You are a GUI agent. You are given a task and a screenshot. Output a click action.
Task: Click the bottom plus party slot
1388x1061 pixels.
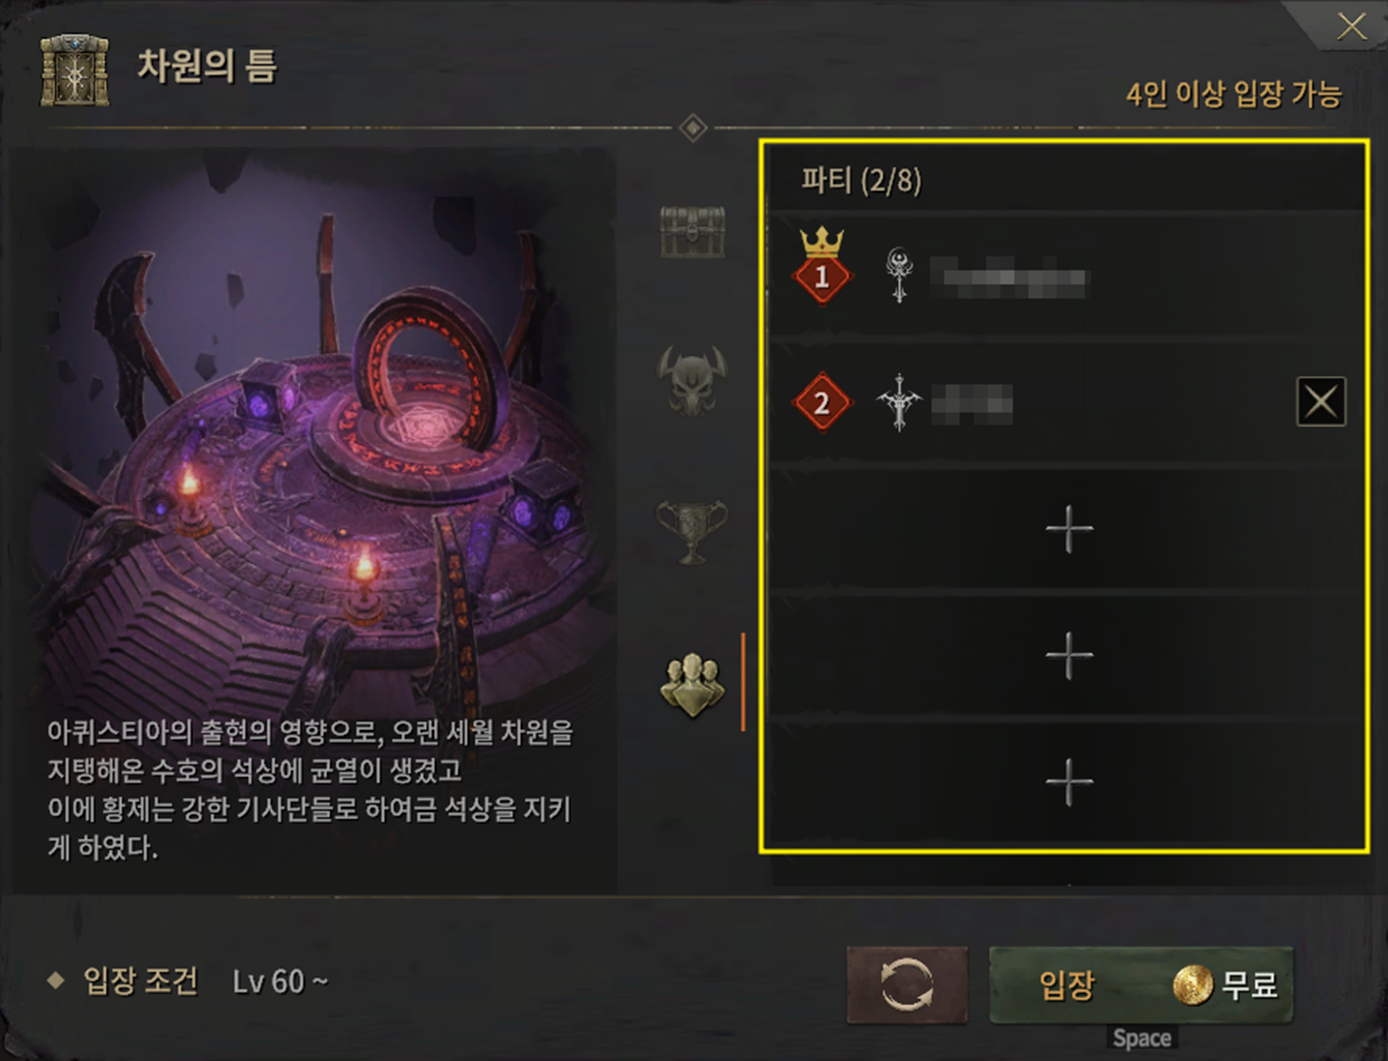point(1069,782)
